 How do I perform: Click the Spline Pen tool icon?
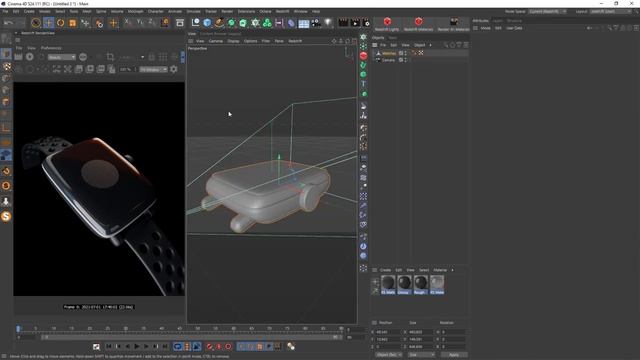pos(219,23)
